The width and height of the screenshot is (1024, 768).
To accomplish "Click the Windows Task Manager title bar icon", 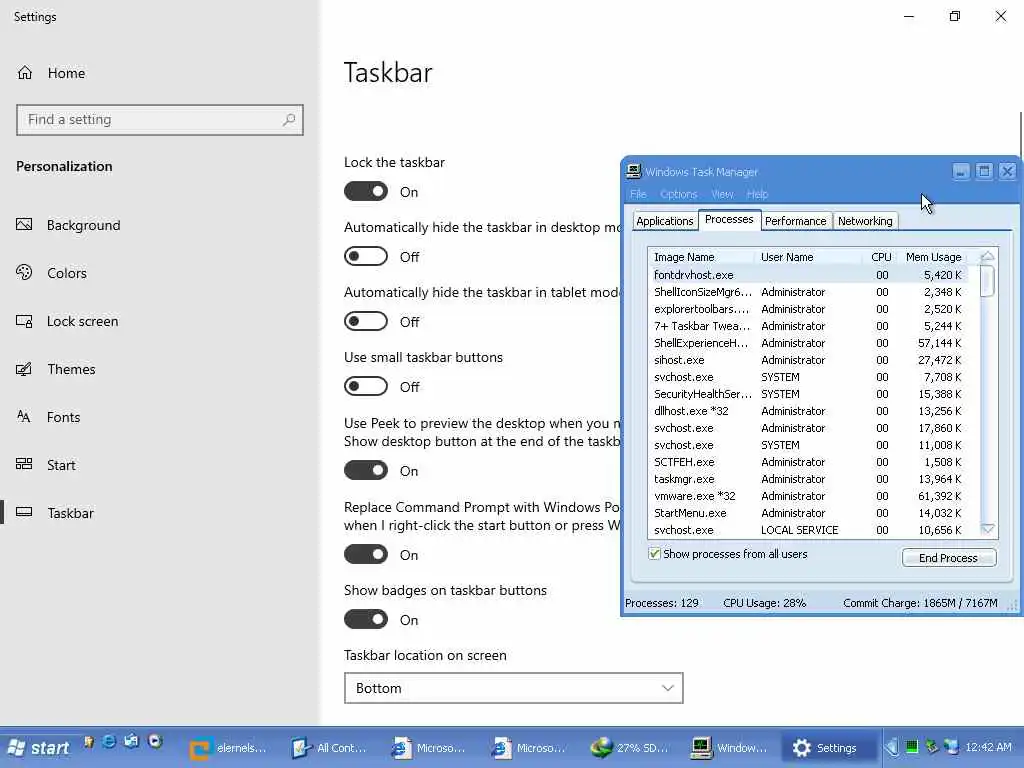I will 633,171.
